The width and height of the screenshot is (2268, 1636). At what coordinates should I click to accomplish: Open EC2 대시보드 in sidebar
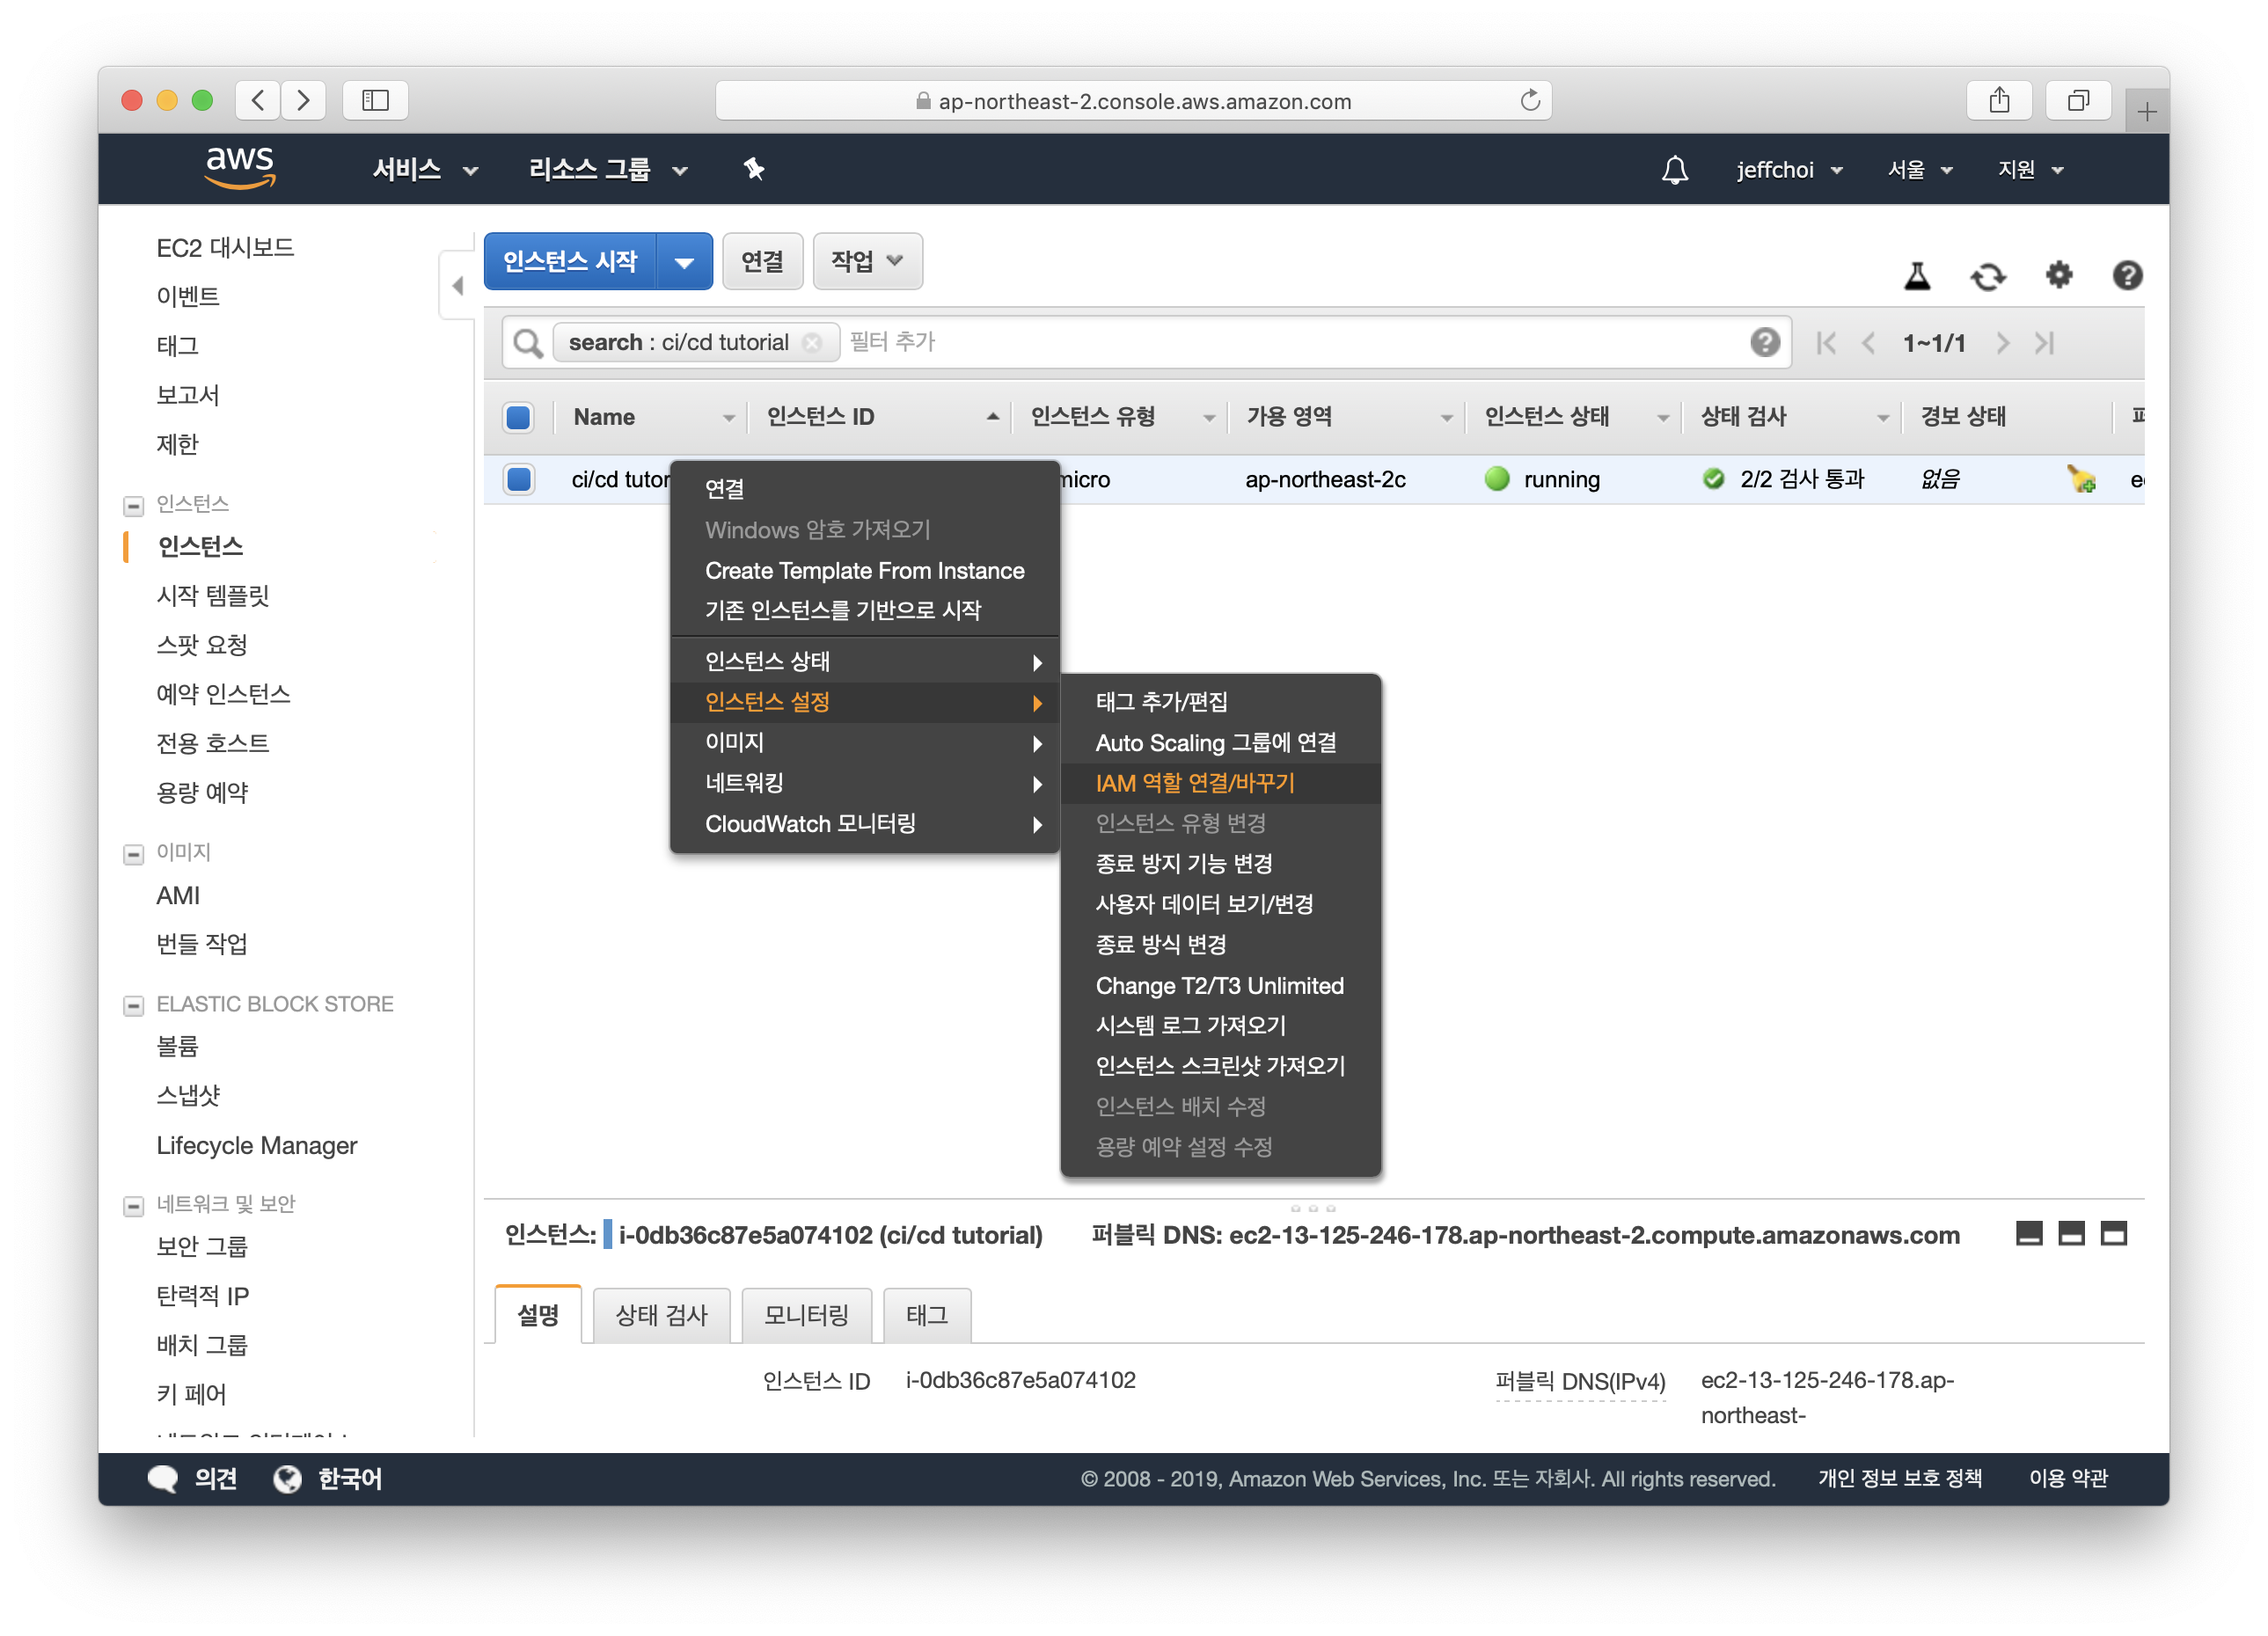coord(225,247)
